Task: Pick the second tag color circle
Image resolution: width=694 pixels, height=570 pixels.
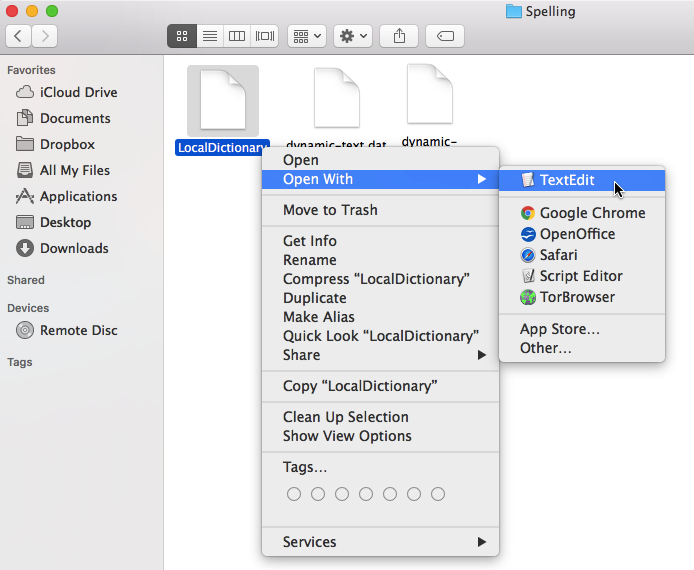Action: [x=318, y=494]
